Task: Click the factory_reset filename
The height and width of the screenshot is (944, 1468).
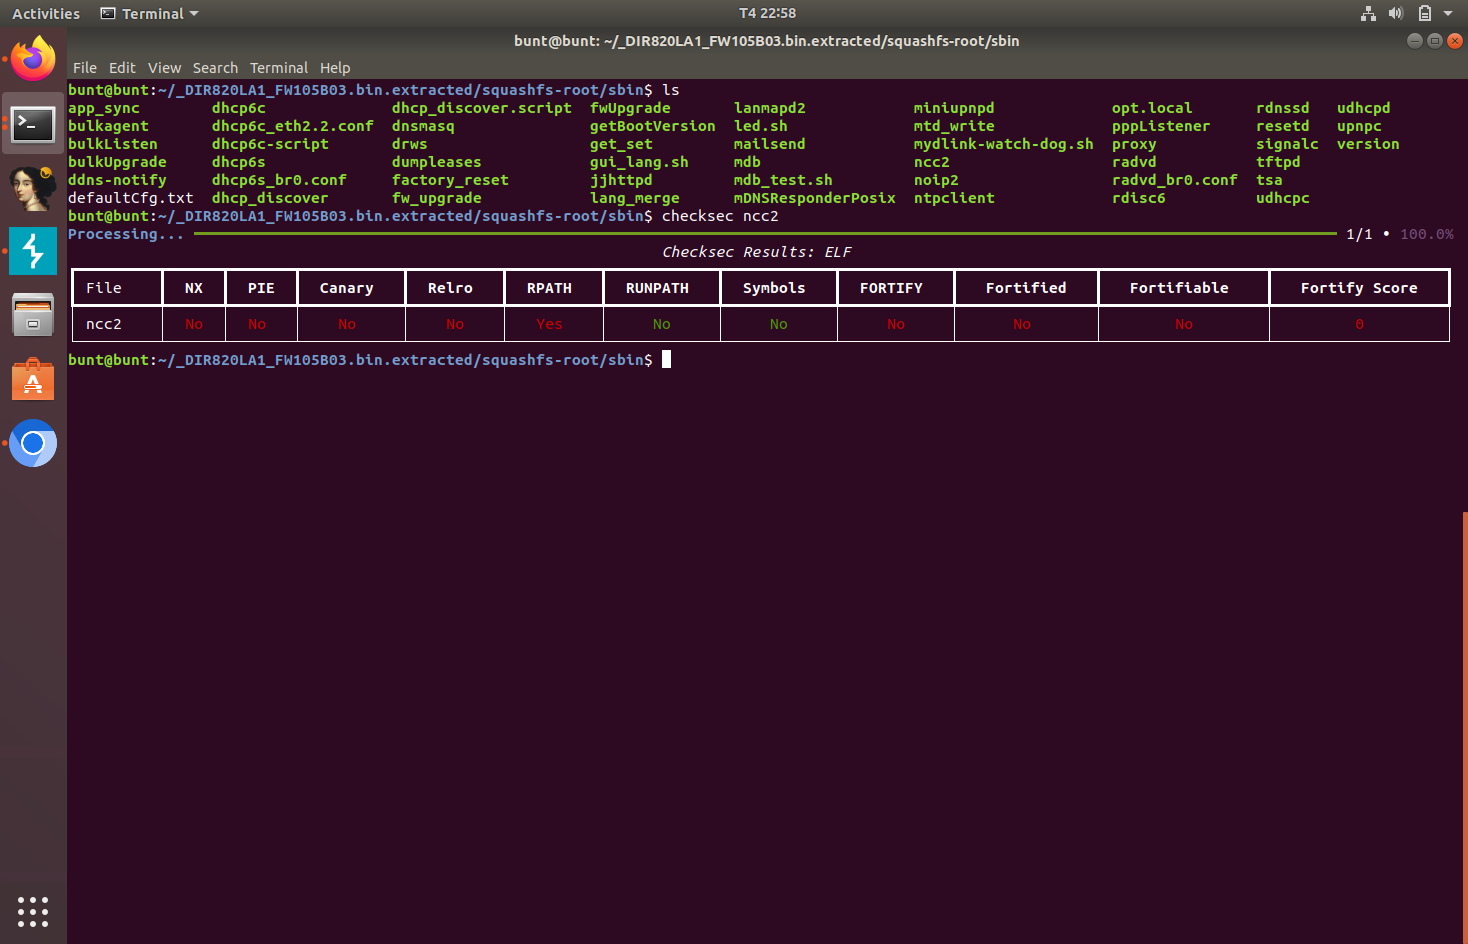Action: [x=450, y=180]
